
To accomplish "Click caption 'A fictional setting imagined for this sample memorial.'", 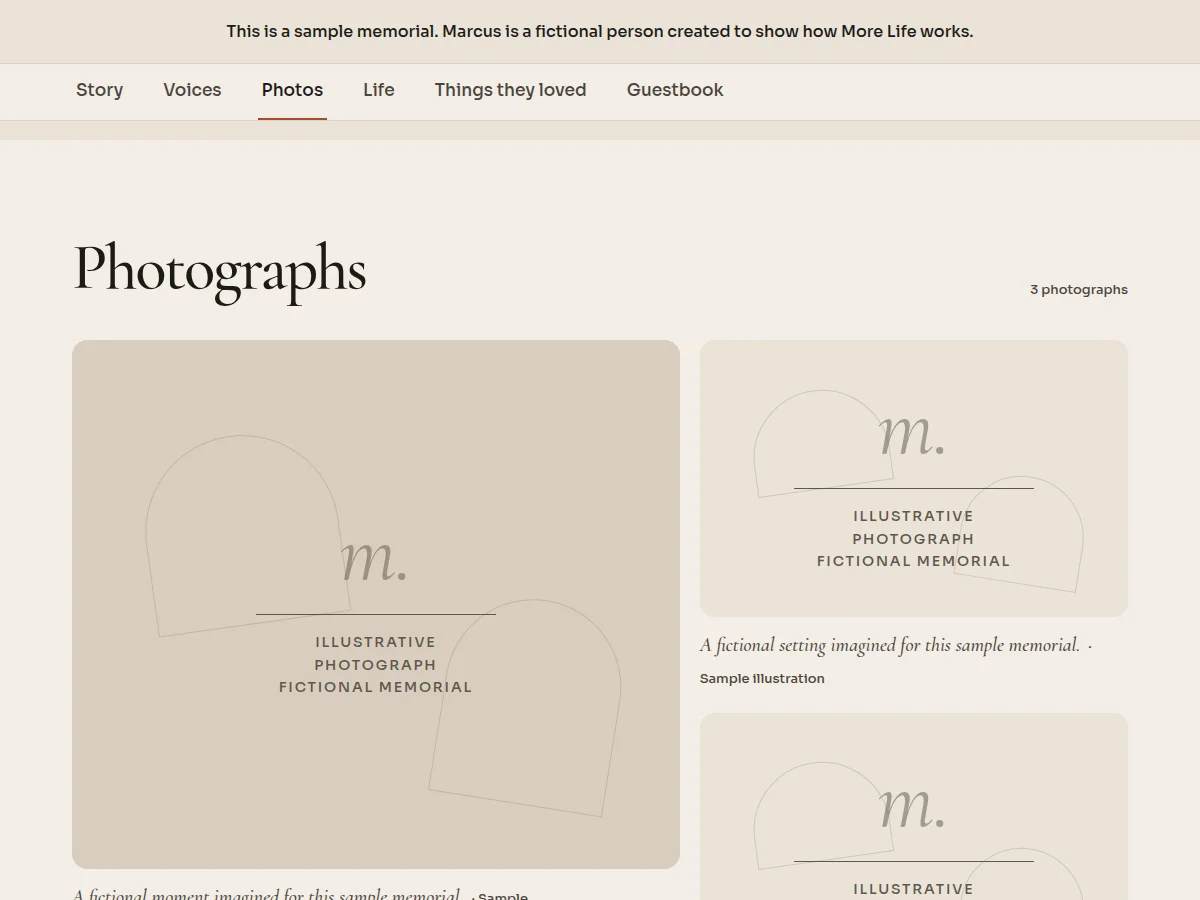I will [x=890, y=645].
